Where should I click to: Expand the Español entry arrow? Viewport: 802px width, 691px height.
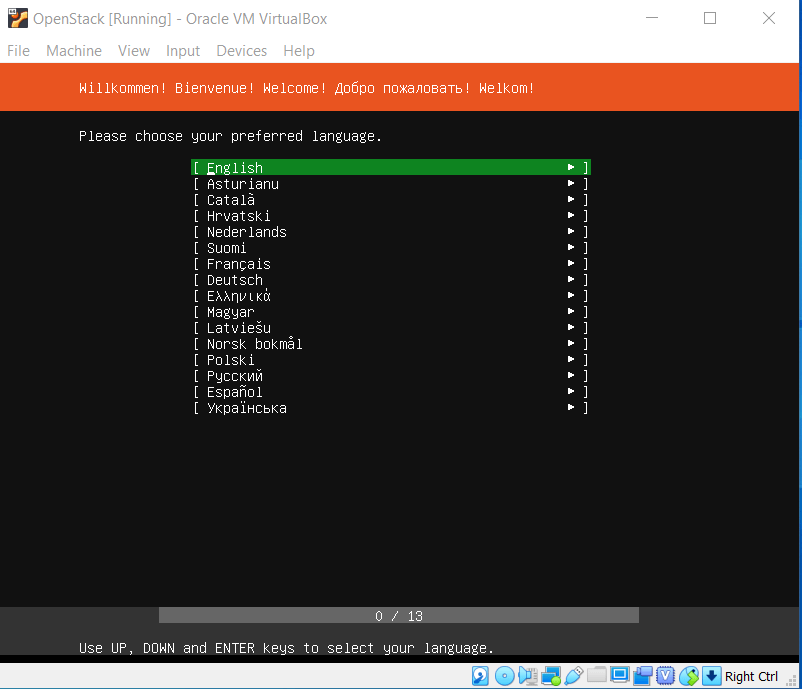571,392
